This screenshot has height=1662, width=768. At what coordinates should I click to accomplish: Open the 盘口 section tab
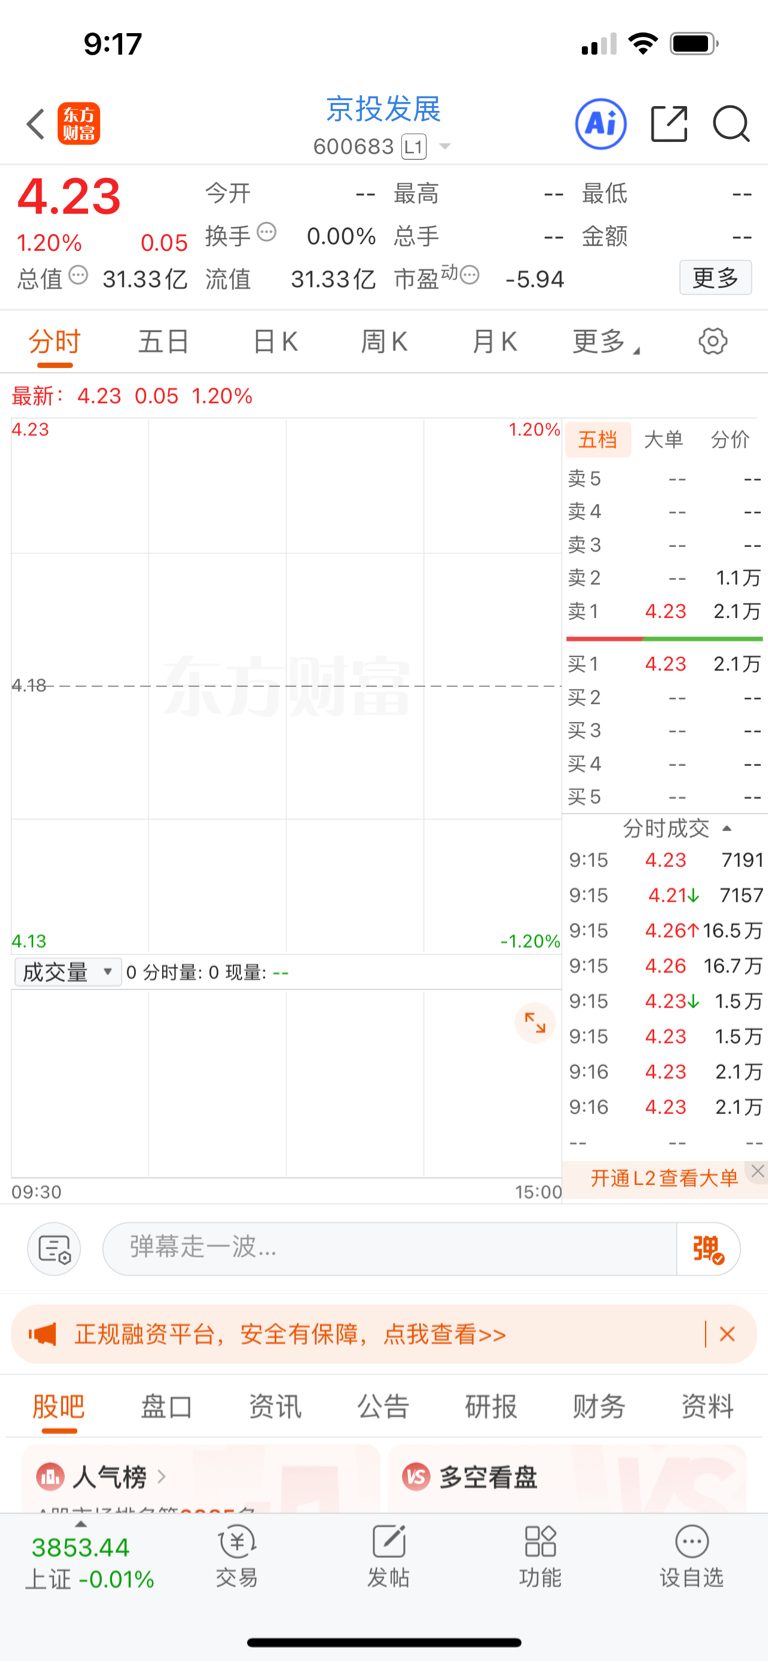(166, 1407)
